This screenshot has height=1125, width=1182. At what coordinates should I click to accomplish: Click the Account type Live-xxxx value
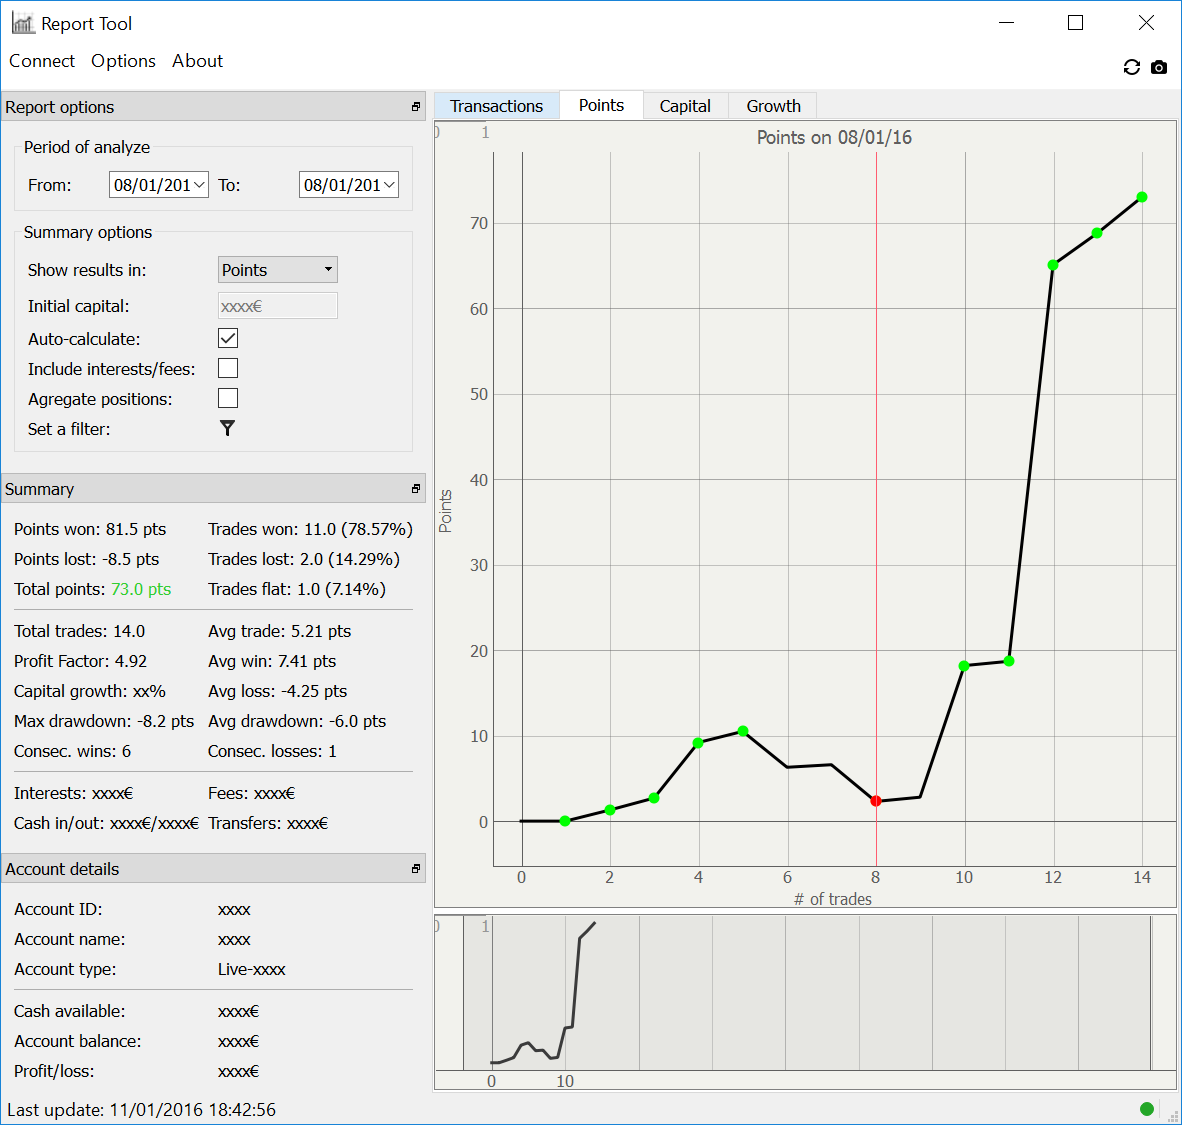pos(252,969)
